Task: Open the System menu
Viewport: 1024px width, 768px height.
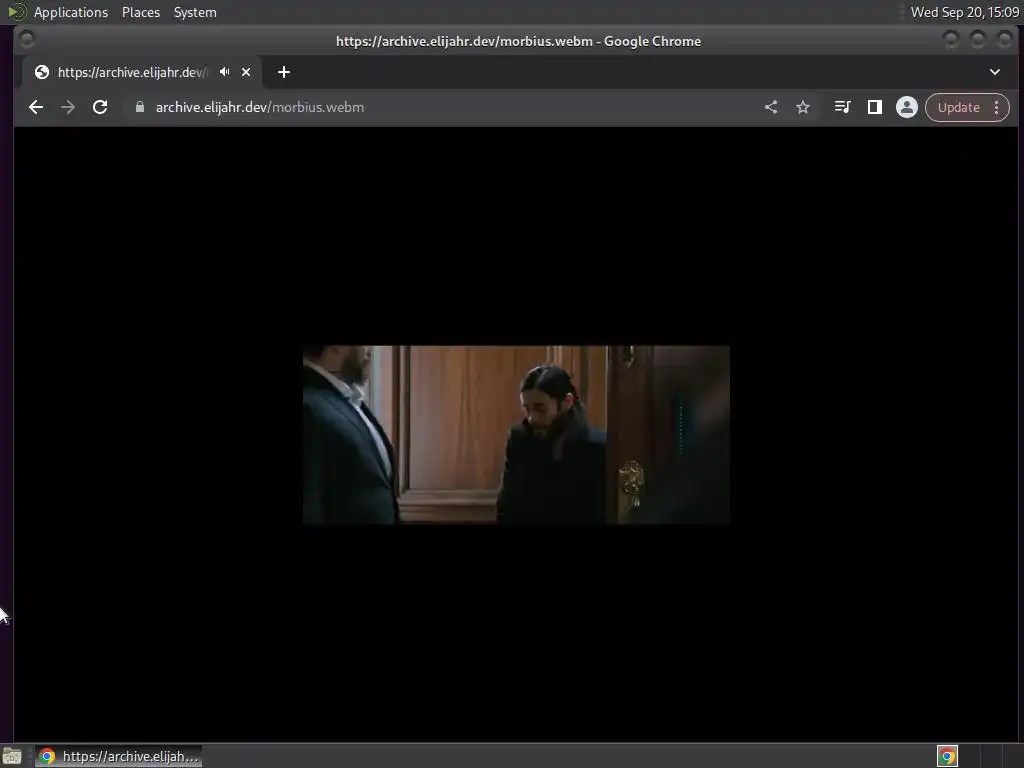Action: pyautogui.click(x=195, y=12)
